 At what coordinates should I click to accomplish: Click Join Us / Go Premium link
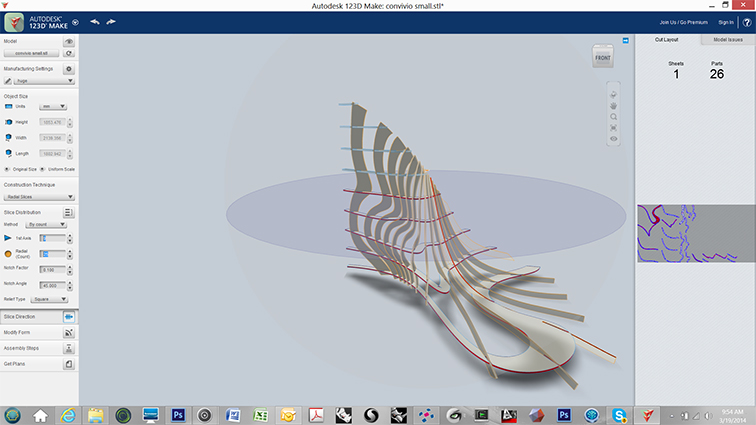(683, 22)
